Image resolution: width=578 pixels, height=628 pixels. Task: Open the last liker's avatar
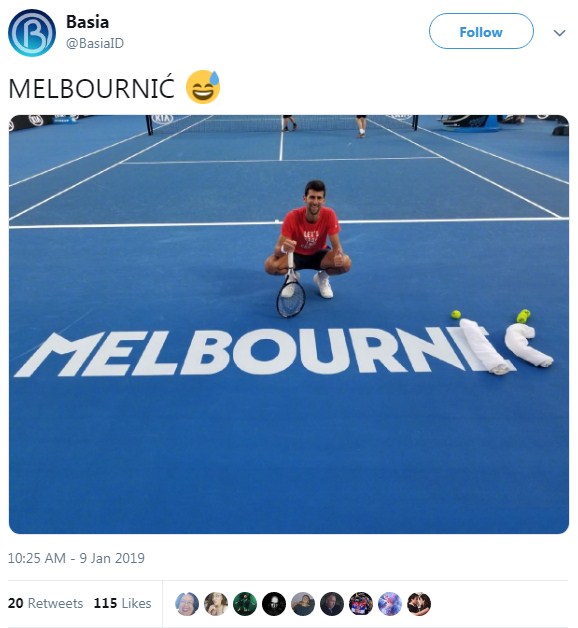[x=419, y=604]
